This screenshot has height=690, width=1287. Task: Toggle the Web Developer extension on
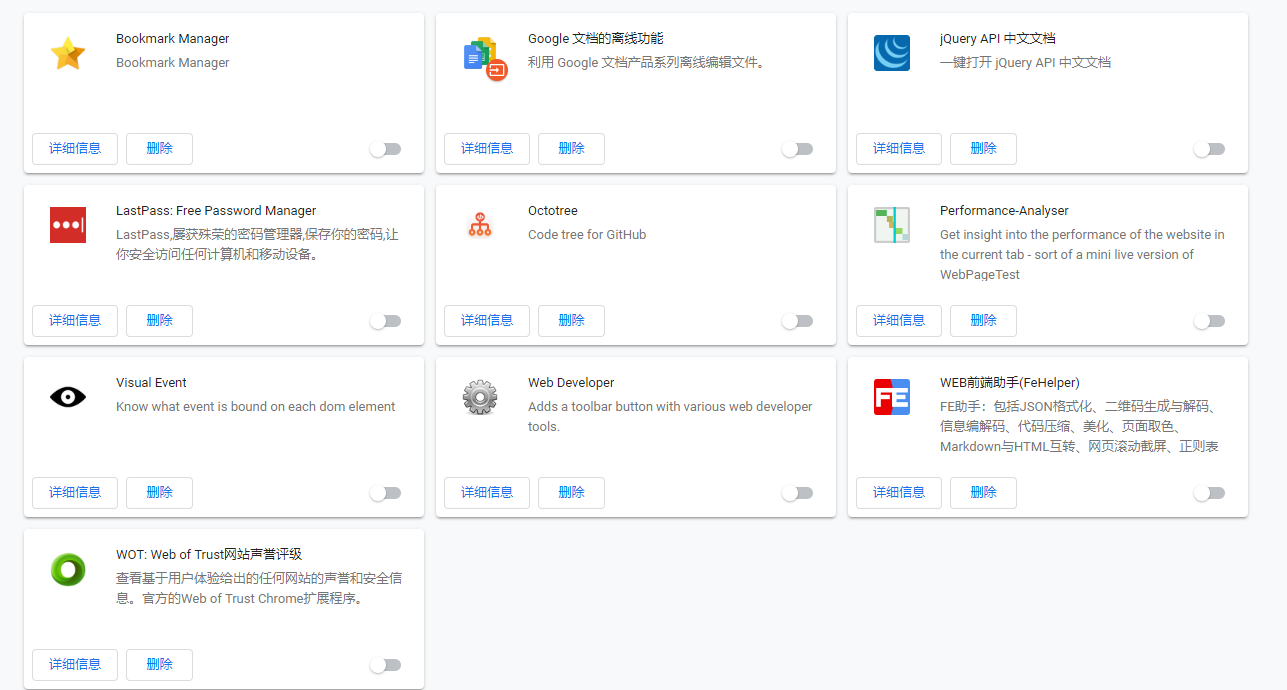pos(797,493)
